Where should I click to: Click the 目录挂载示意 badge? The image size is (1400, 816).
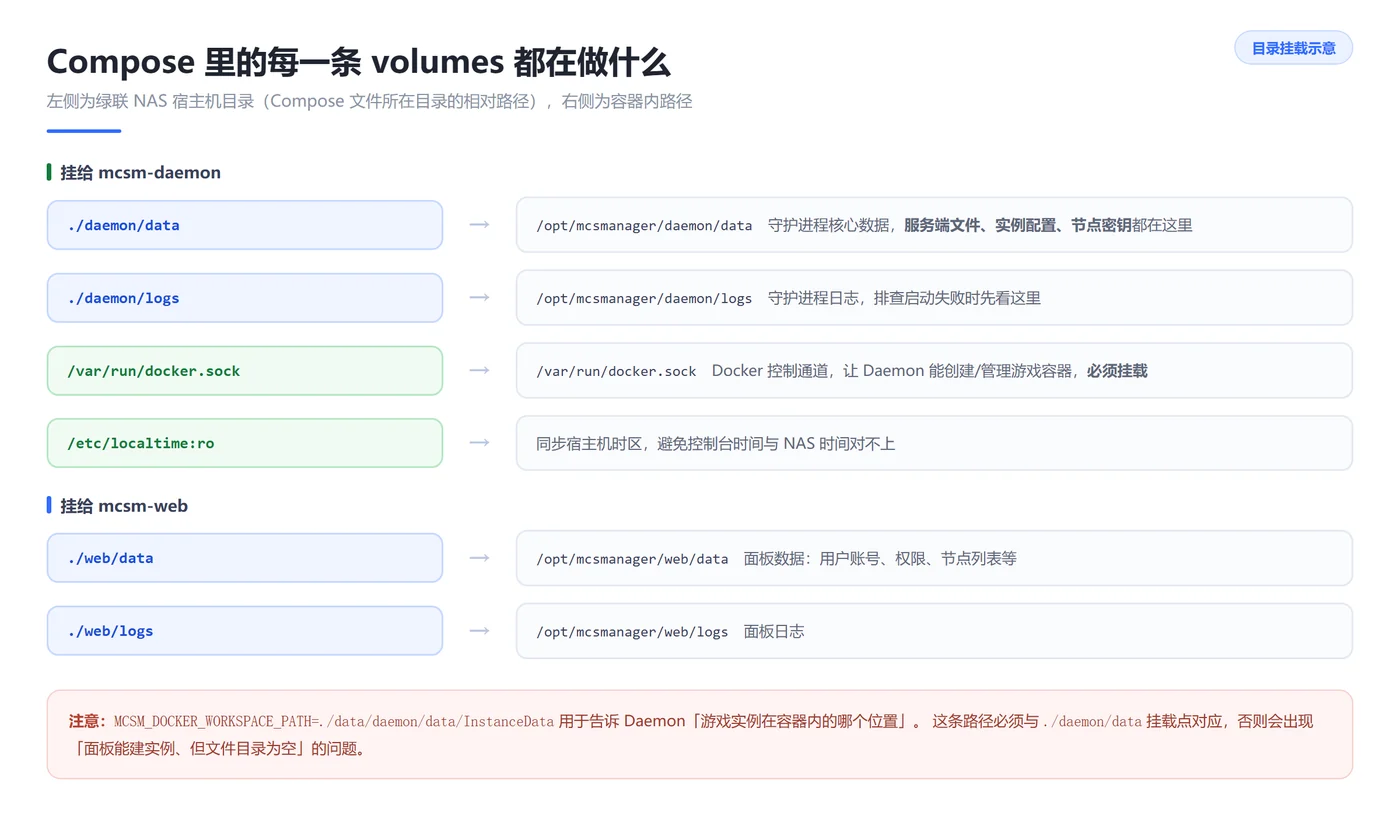(x=1293, y=48)
